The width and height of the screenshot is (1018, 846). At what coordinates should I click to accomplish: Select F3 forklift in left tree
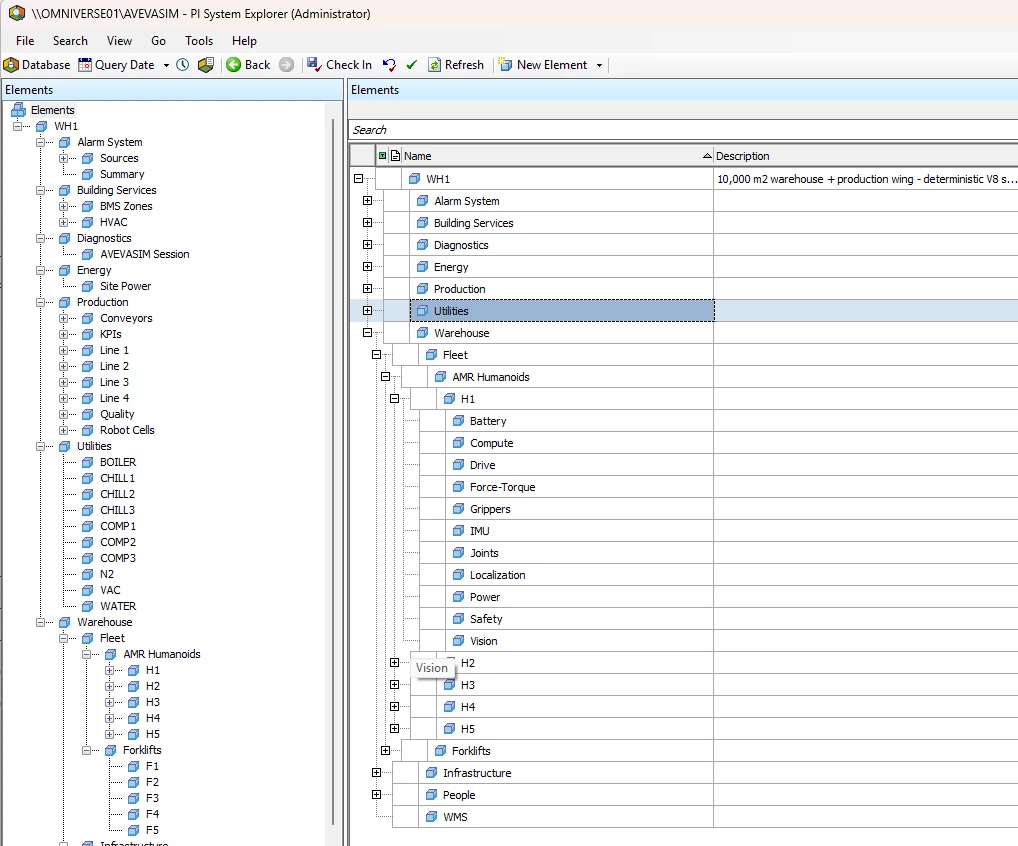point(152,799)
